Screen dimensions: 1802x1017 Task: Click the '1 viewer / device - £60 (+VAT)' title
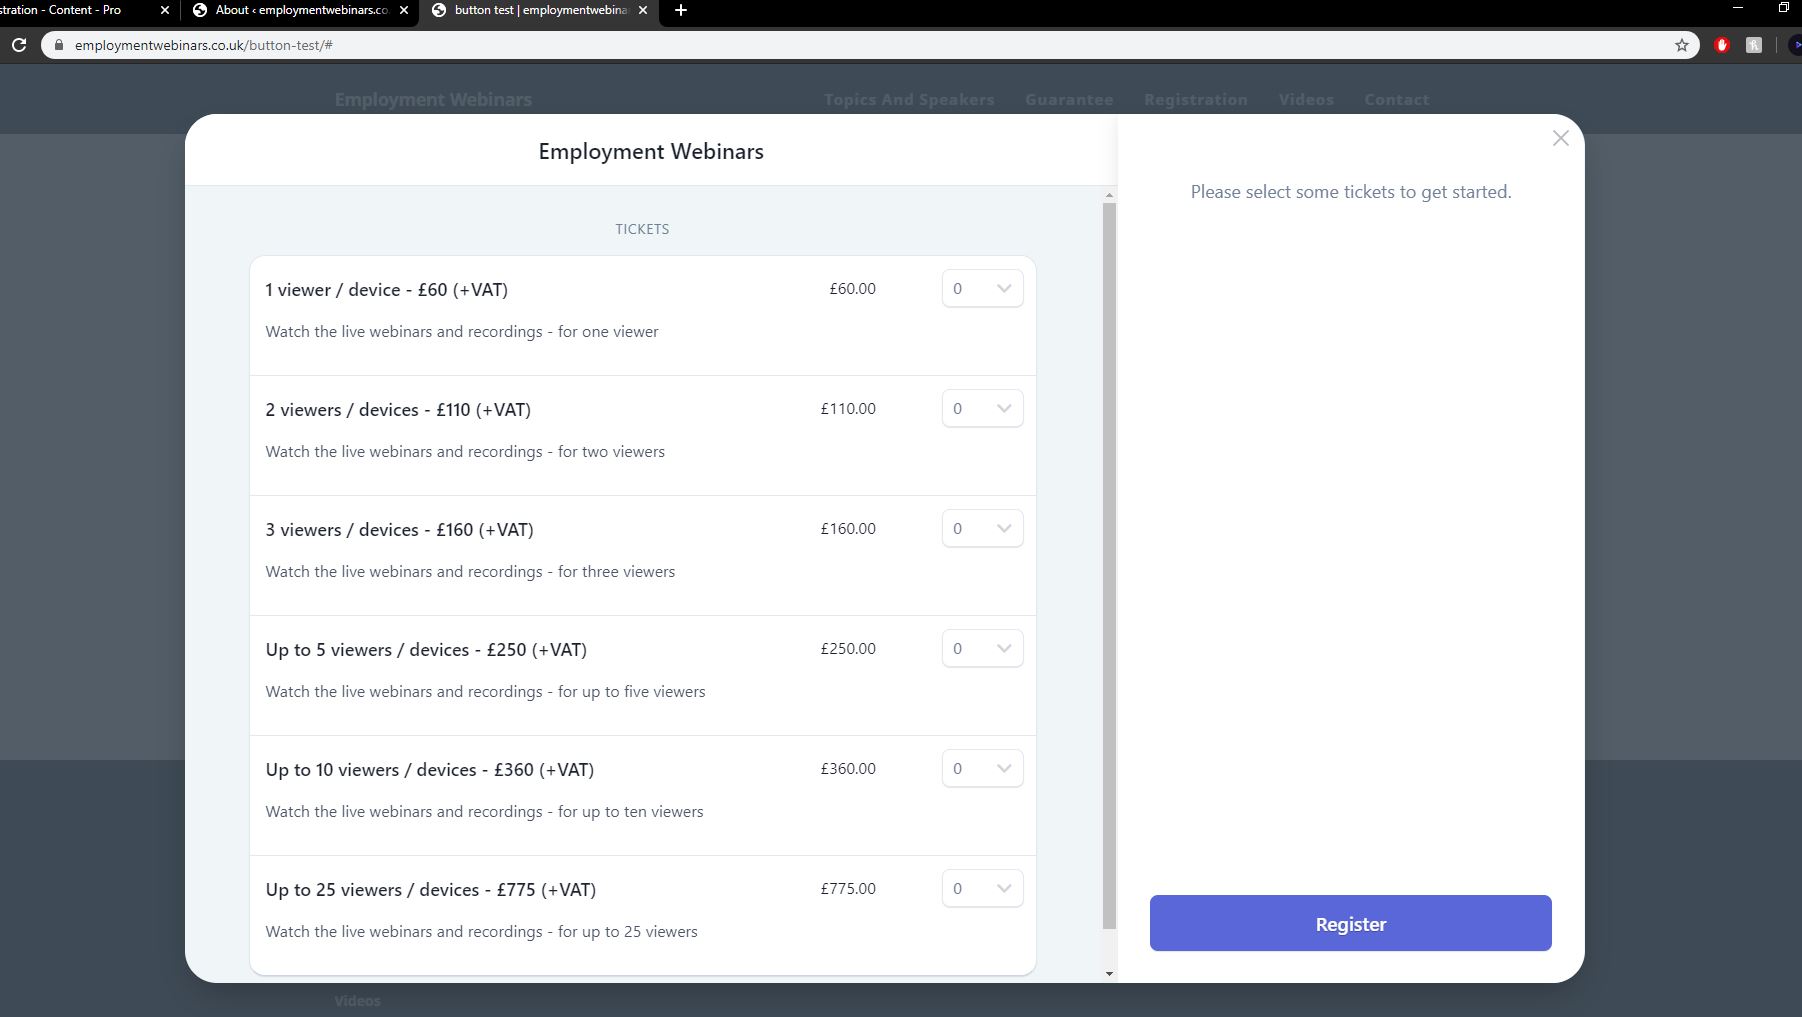pyautogui.click(x=386, y=290)
